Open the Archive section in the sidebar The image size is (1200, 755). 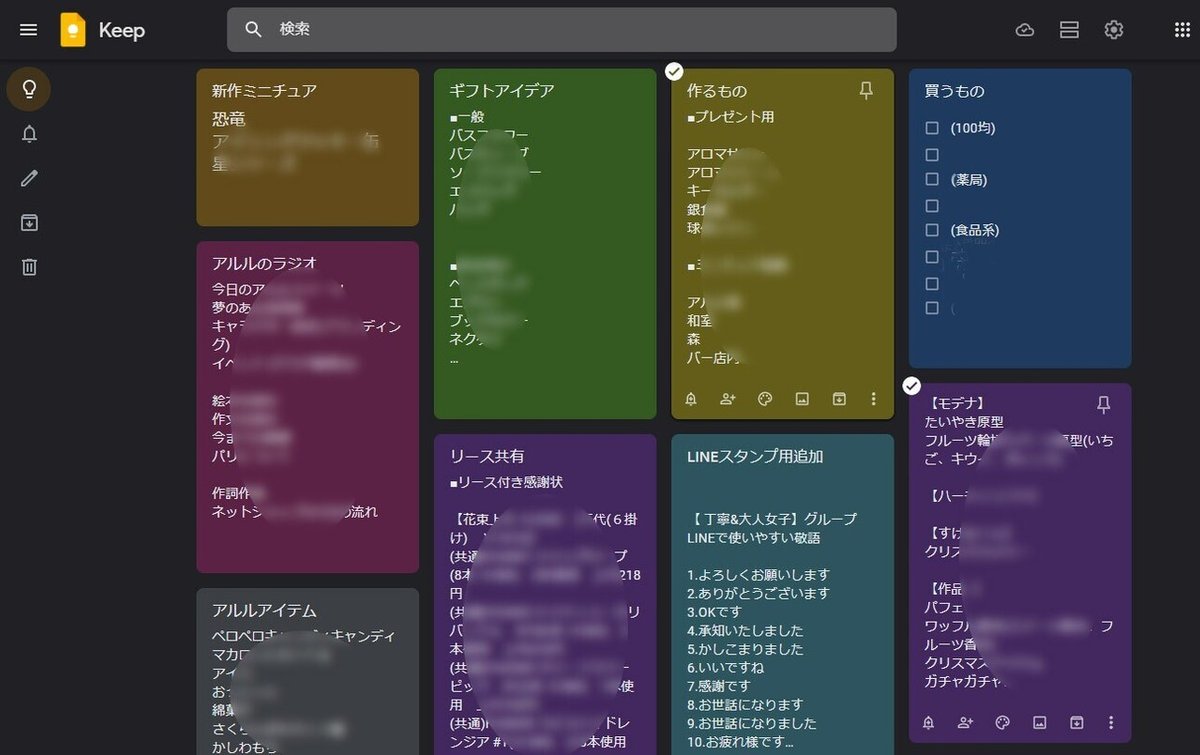(28, 222)
